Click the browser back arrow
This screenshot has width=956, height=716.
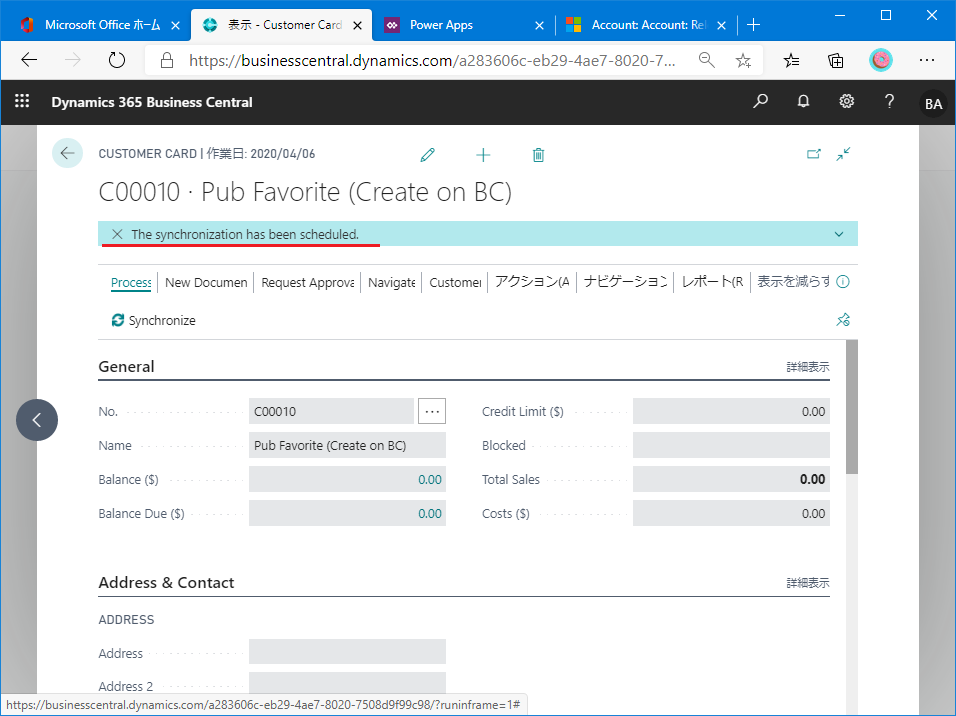tap(29, 60)
